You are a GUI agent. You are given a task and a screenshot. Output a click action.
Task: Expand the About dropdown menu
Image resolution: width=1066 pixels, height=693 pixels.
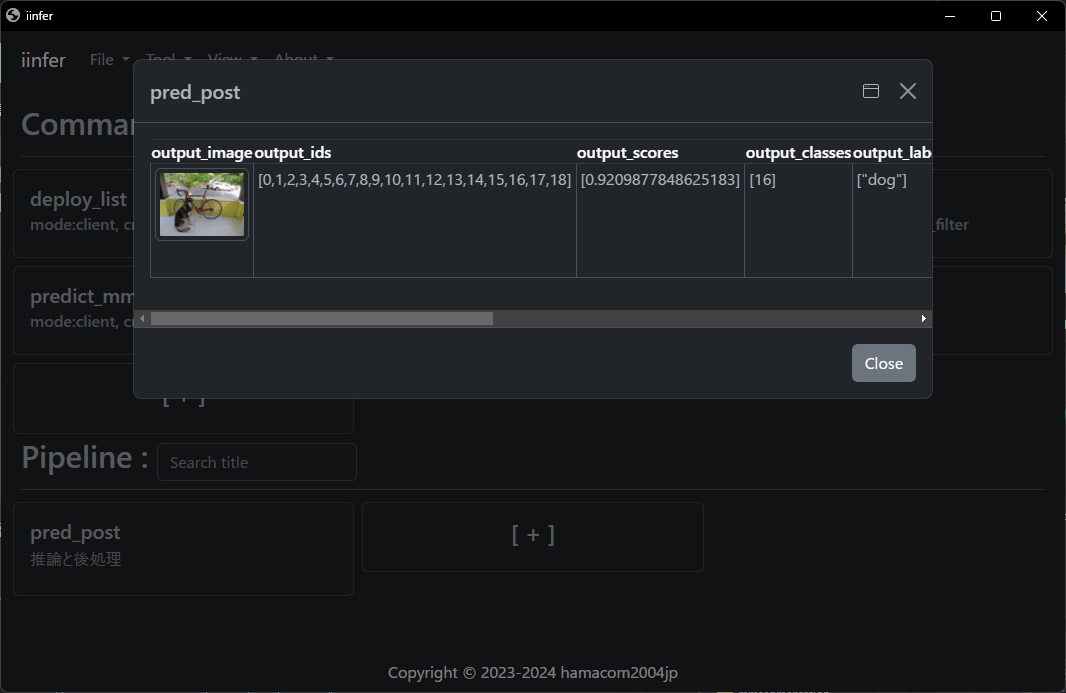304,60
